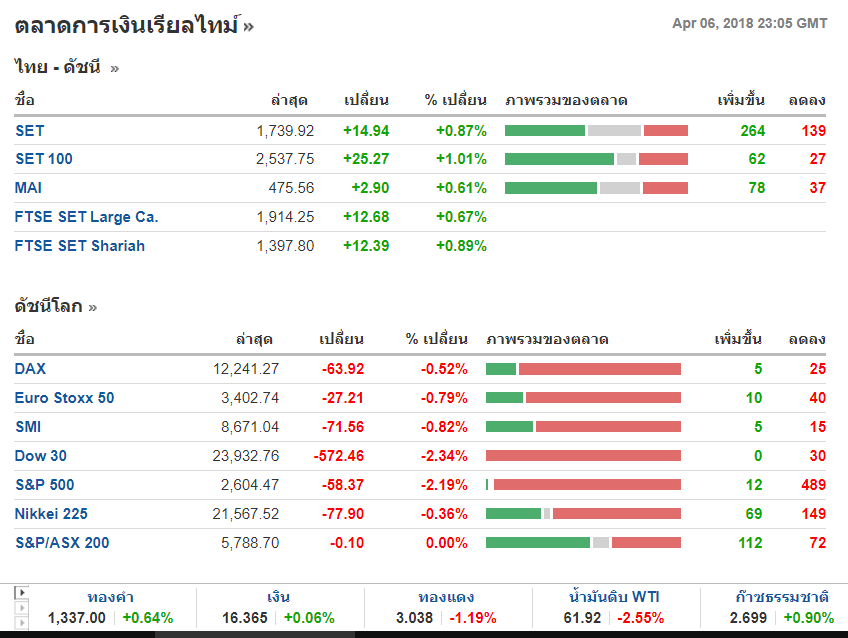Open the SET index link
848x638 pixels.
30,130
